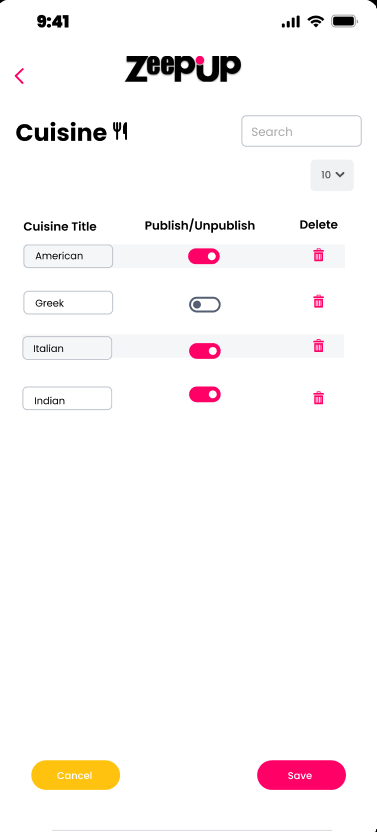Edit the American title field
The width and height of the screenshot is (377, 832).
tap(68, 256)
